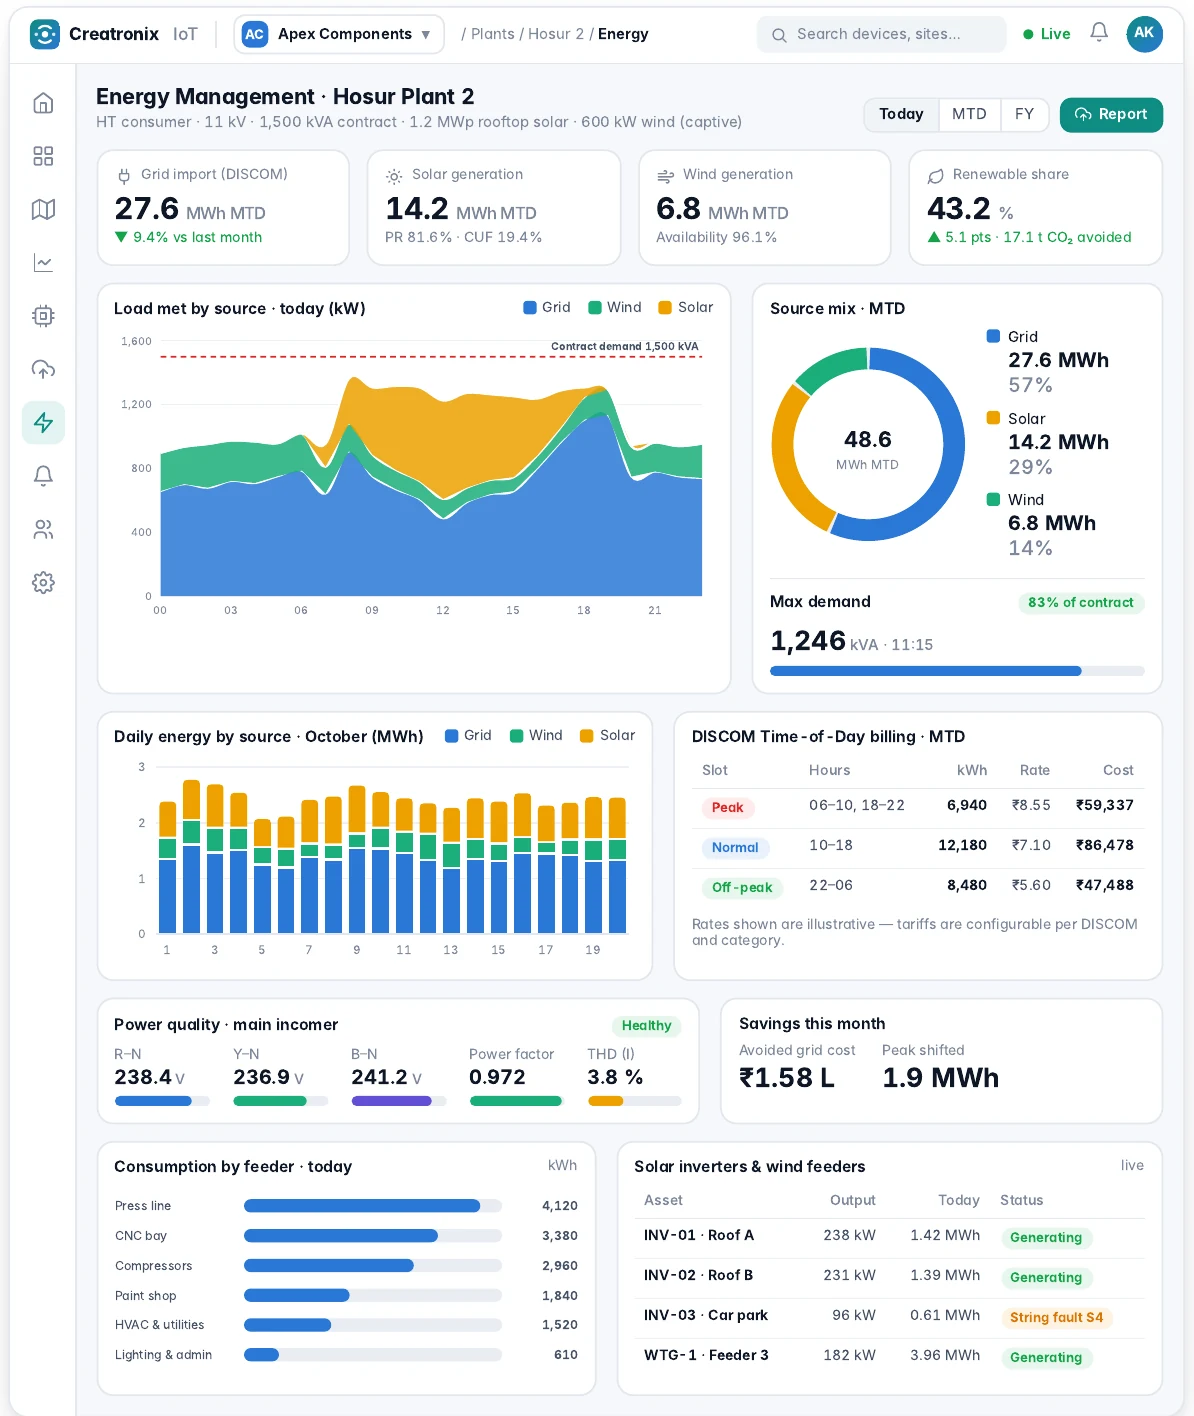Viewport: 1194px width, 1416px height.
Task: Click the AC organization badge
Action: click(x=255, y=34)
